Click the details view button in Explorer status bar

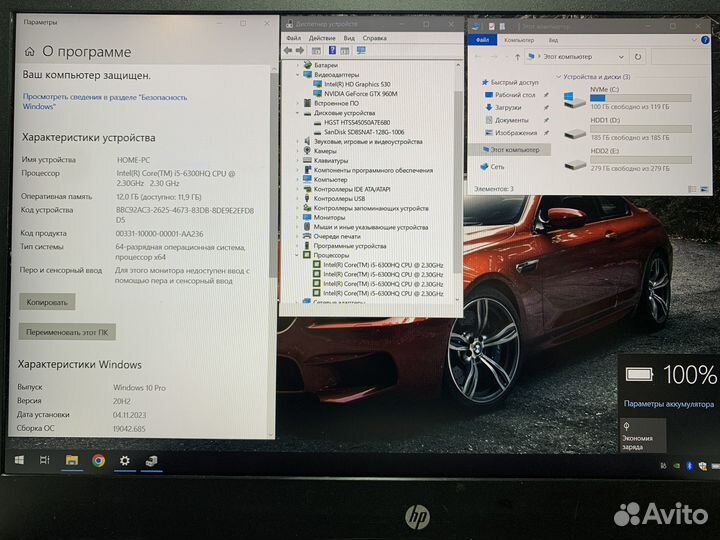(x=692, y=189)
